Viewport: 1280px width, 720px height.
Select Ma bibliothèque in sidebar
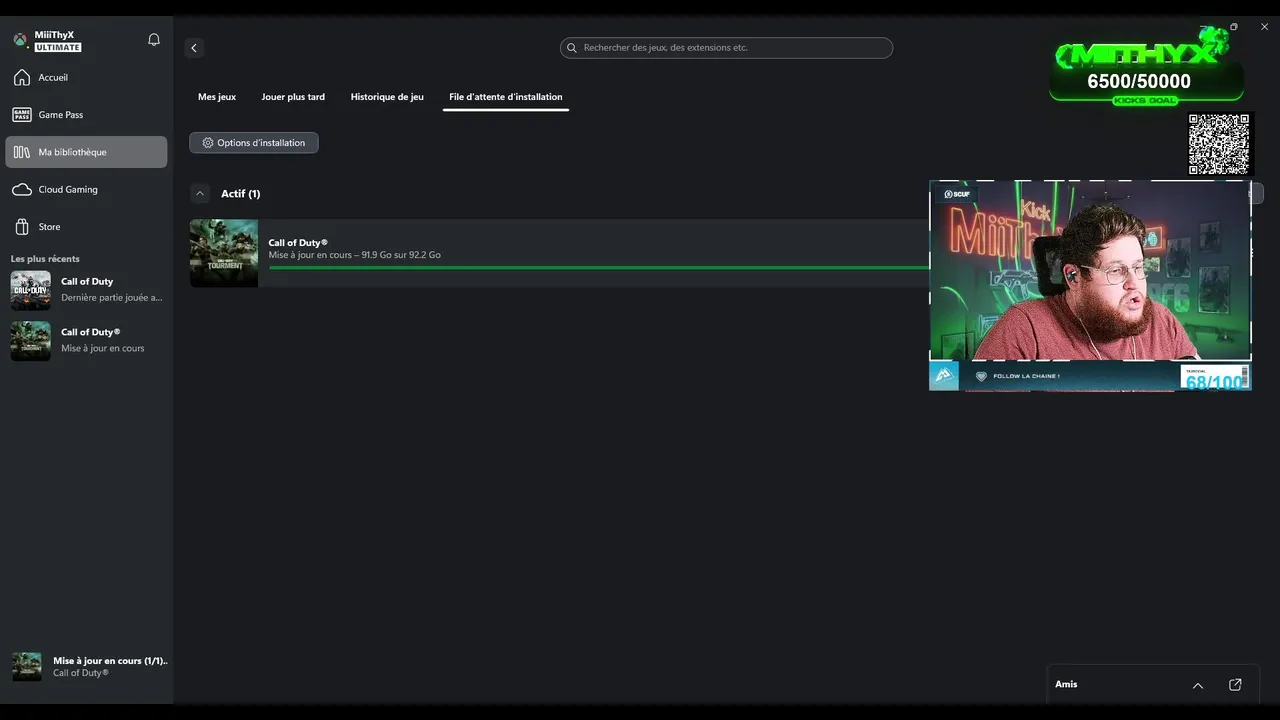(86, 152)
